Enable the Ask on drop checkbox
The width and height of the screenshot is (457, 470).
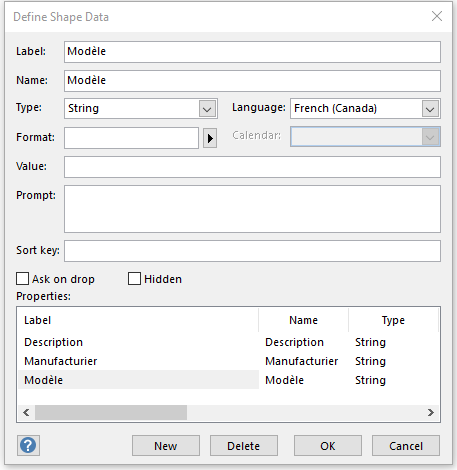tap(22, 279)
